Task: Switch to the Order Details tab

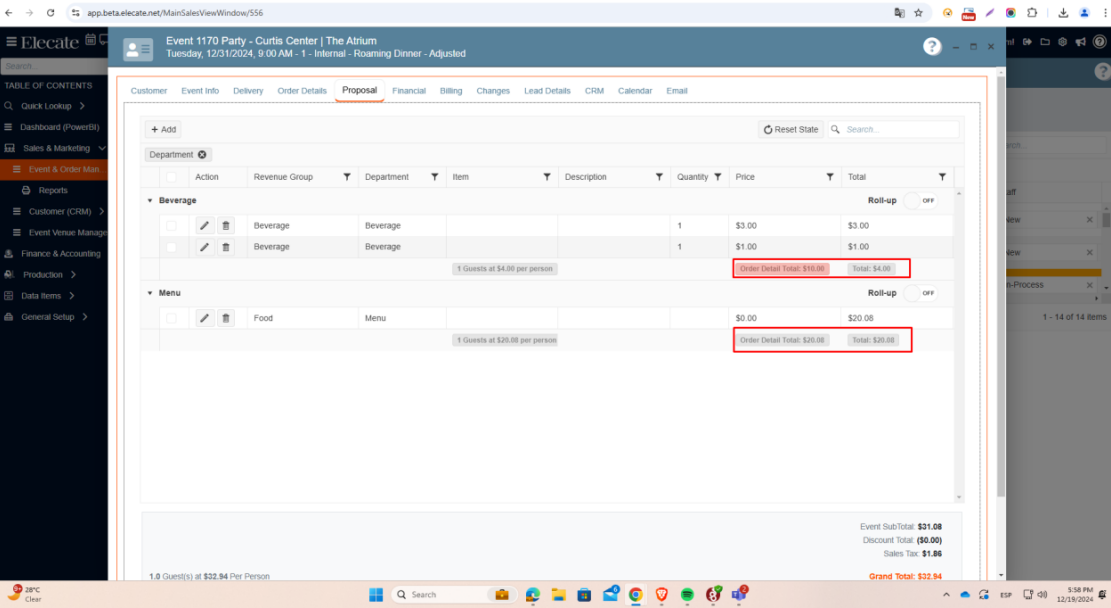Action: pyautogui.click(x=302, y=91)
